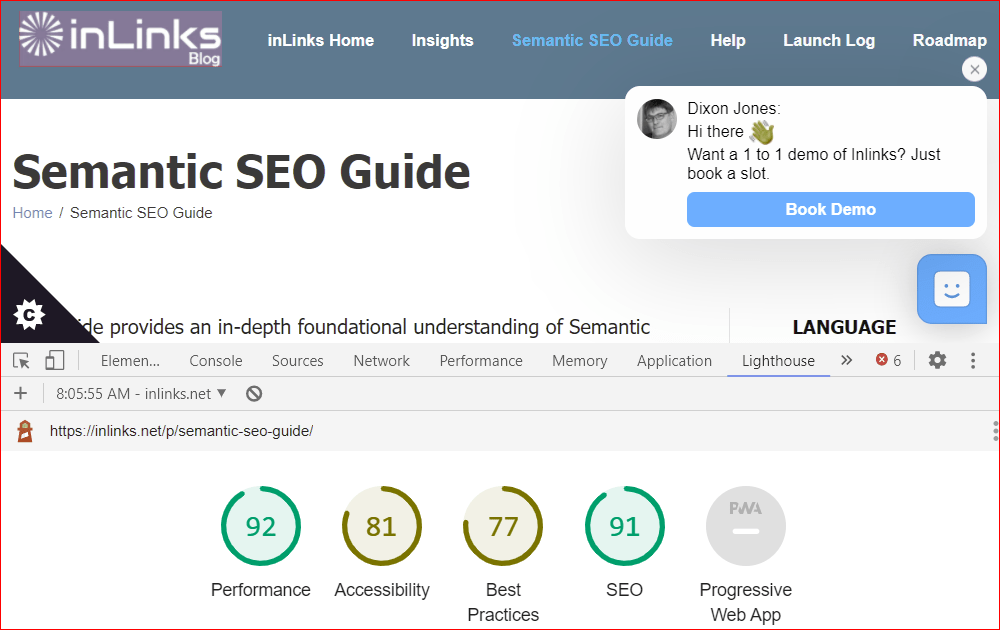The image size is (1000, 630).
Task: Open the Memory tab
Action: tap(580, 361)
